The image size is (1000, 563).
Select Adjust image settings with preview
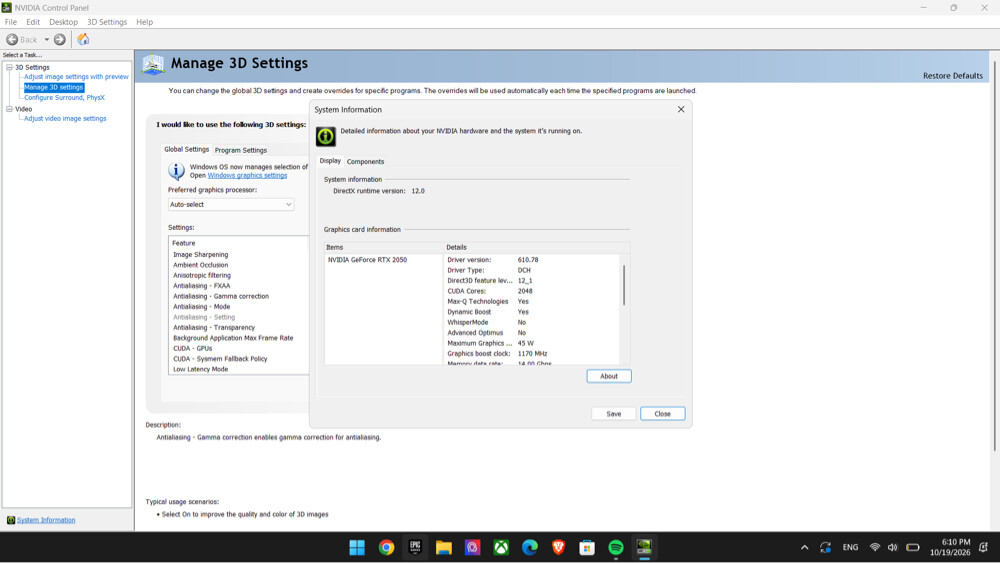point(77,77)
